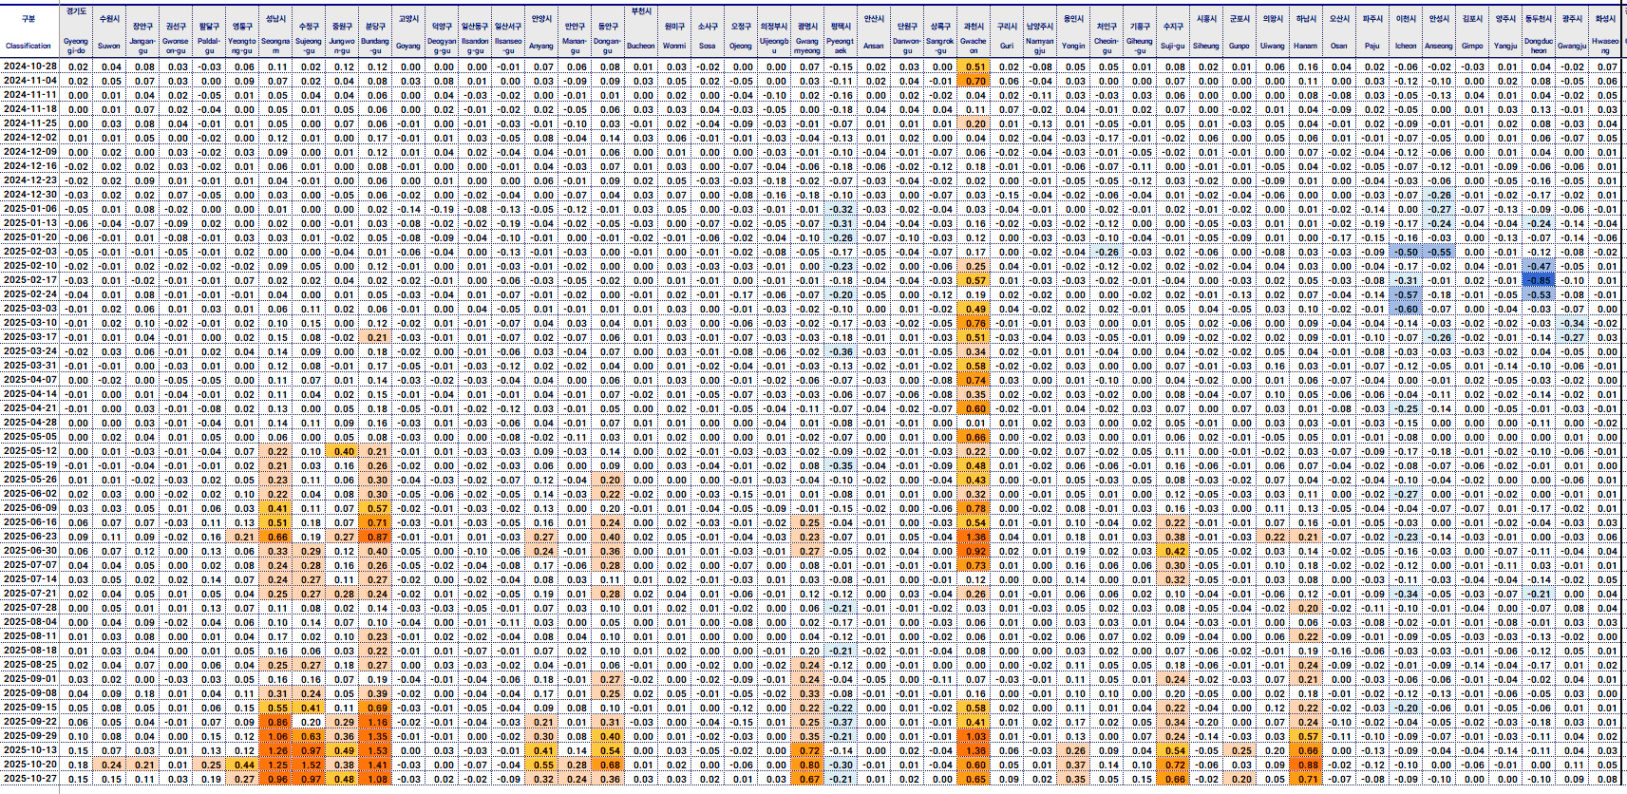The image size is (1627, 794).
Task: Click the 2025-10-27 date row label
Action: (29, 779)
